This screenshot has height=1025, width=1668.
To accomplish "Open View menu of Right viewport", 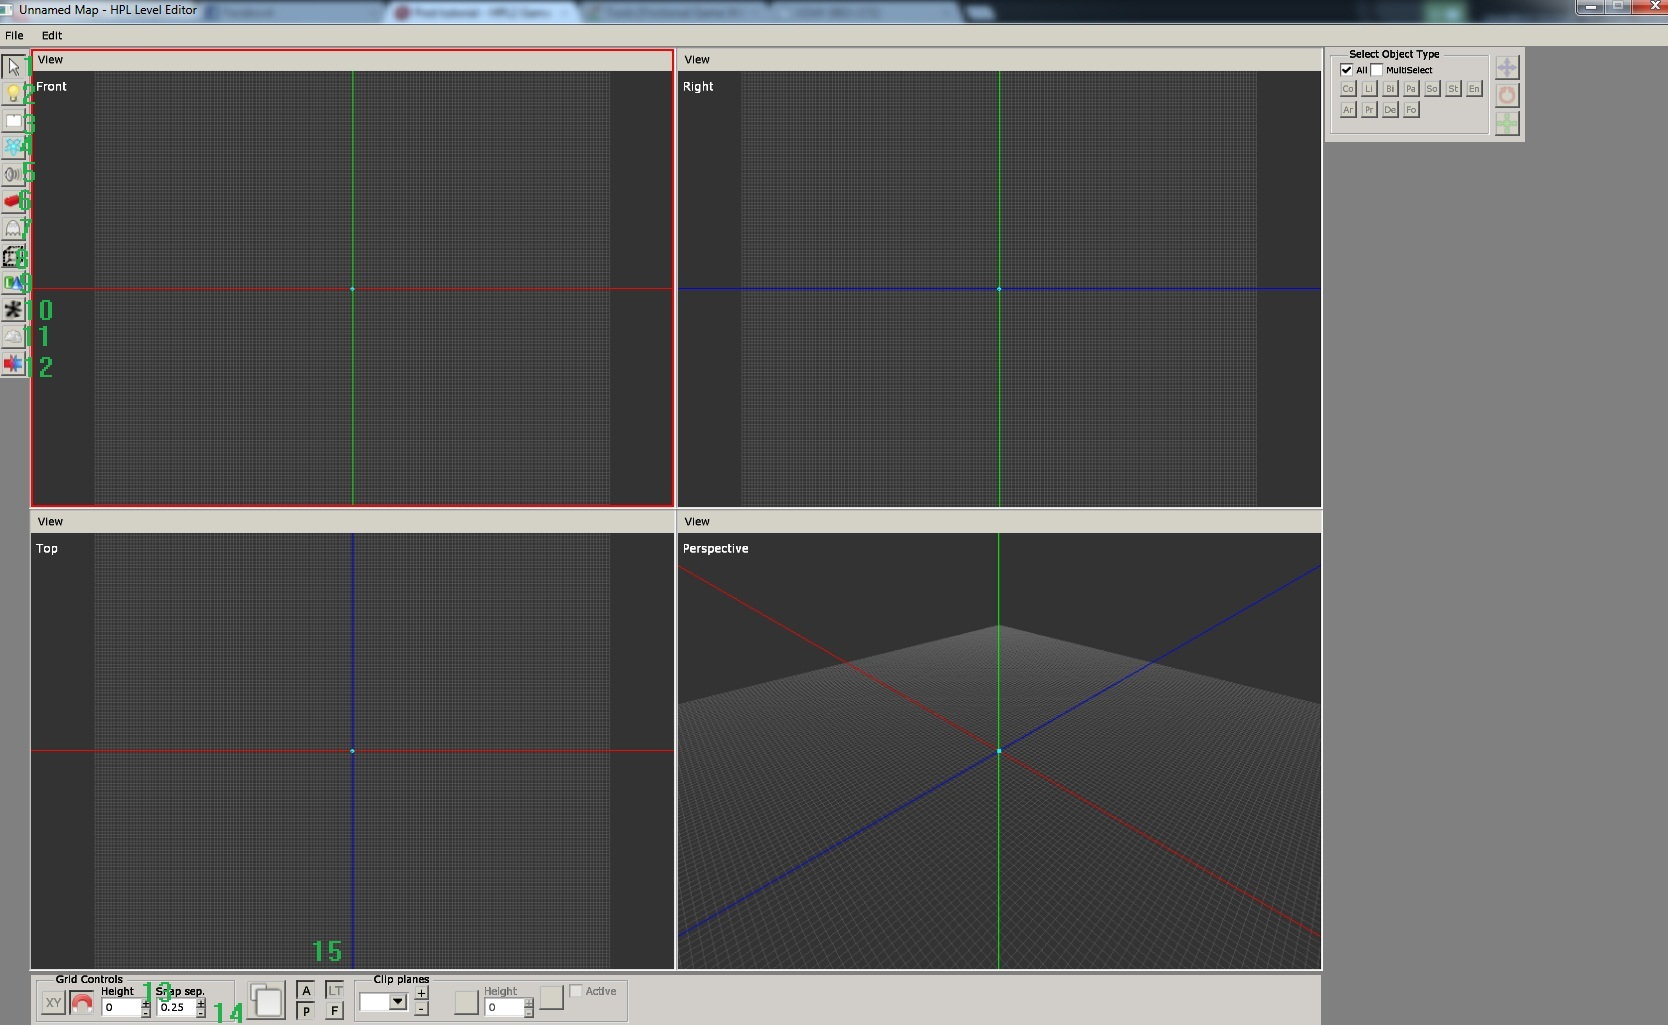I will tap(697, 60).
